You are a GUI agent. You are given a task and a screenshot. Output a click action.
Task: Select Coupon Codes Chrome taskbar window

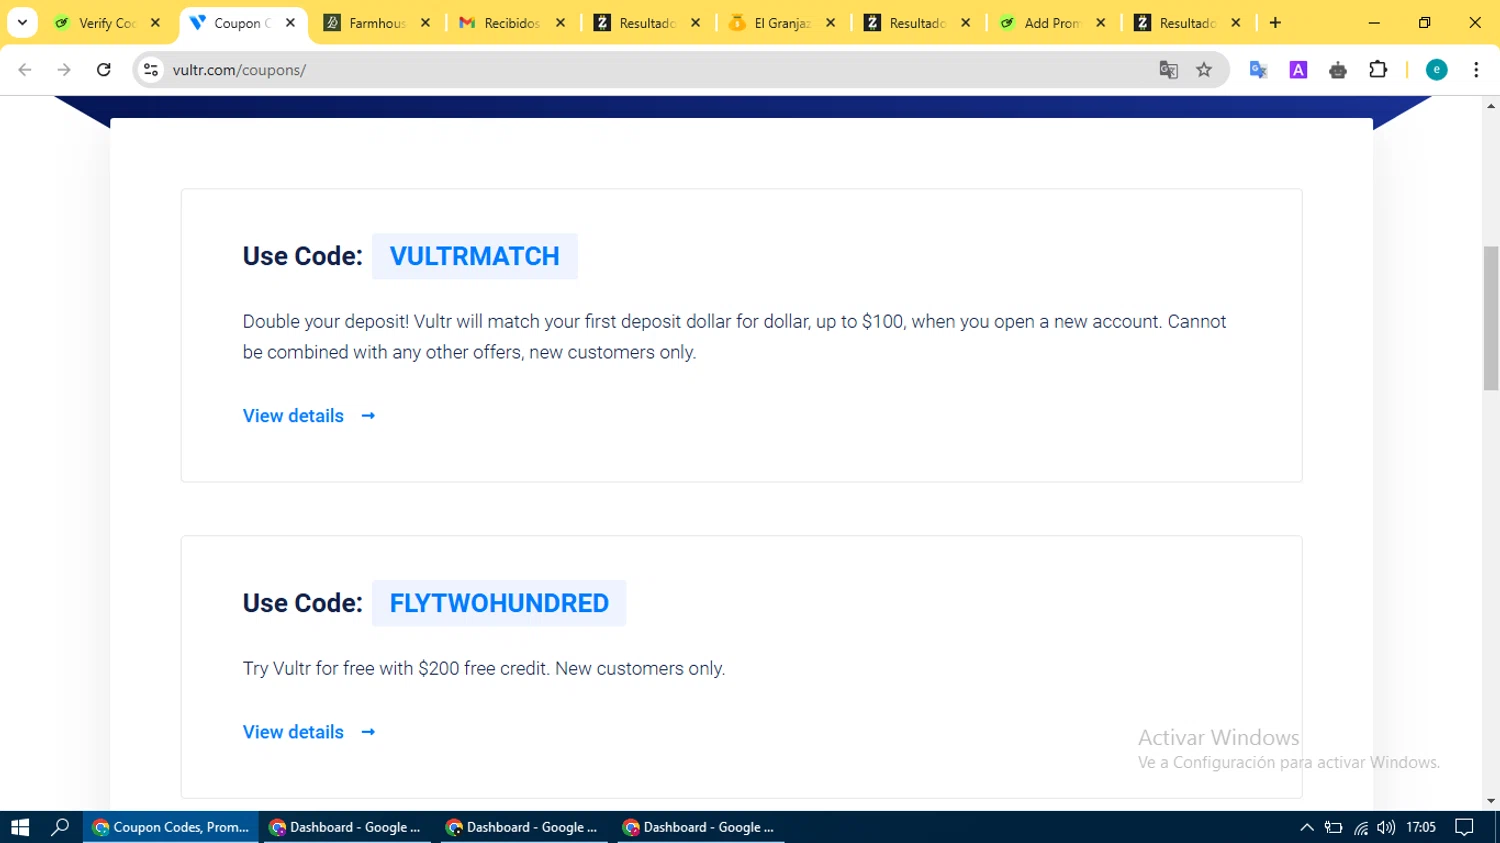click(171, 827)
